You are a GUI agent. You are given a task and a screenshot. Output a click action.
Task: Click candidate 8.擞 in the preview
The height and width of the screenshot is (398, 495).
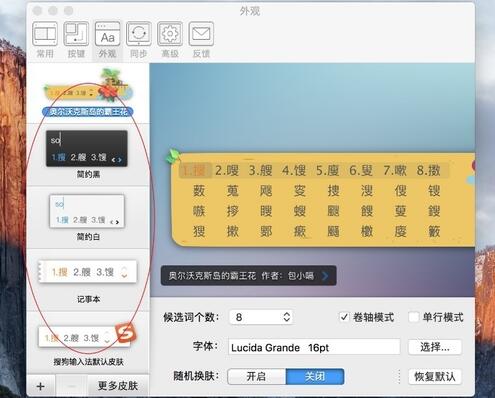(x=429, y=170)
